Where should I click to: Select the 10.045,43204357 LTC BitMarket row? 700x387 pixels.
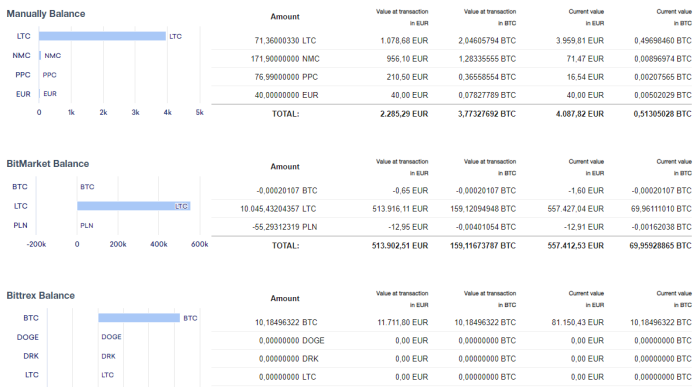point(452,209)
